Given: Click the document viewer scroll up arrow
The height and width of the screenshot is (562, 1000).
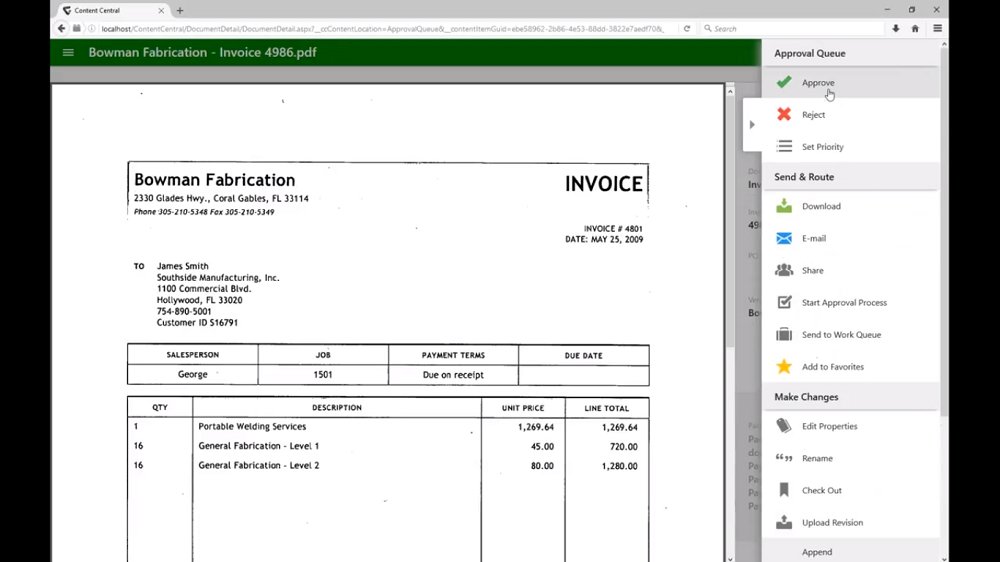Looking at the screenshot, I should pos(730,91).
